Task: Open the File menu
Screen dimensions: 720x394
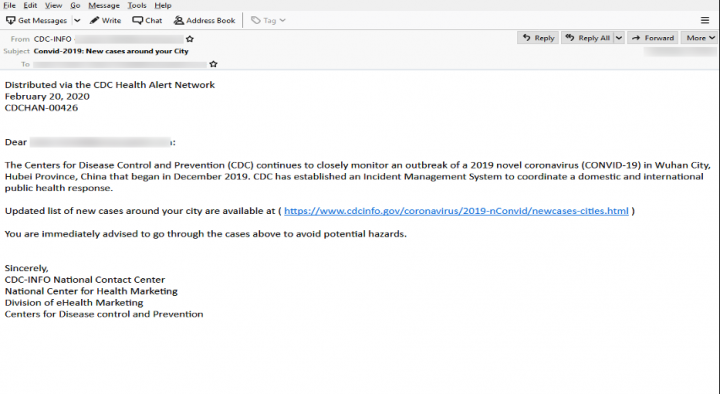Action: (x=10, y=6)
